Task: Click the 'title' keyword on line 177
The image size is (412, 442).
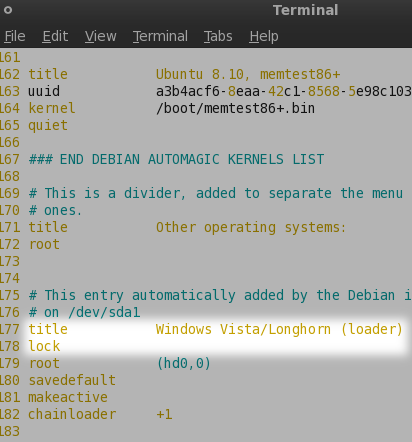Action: point(48,330)
